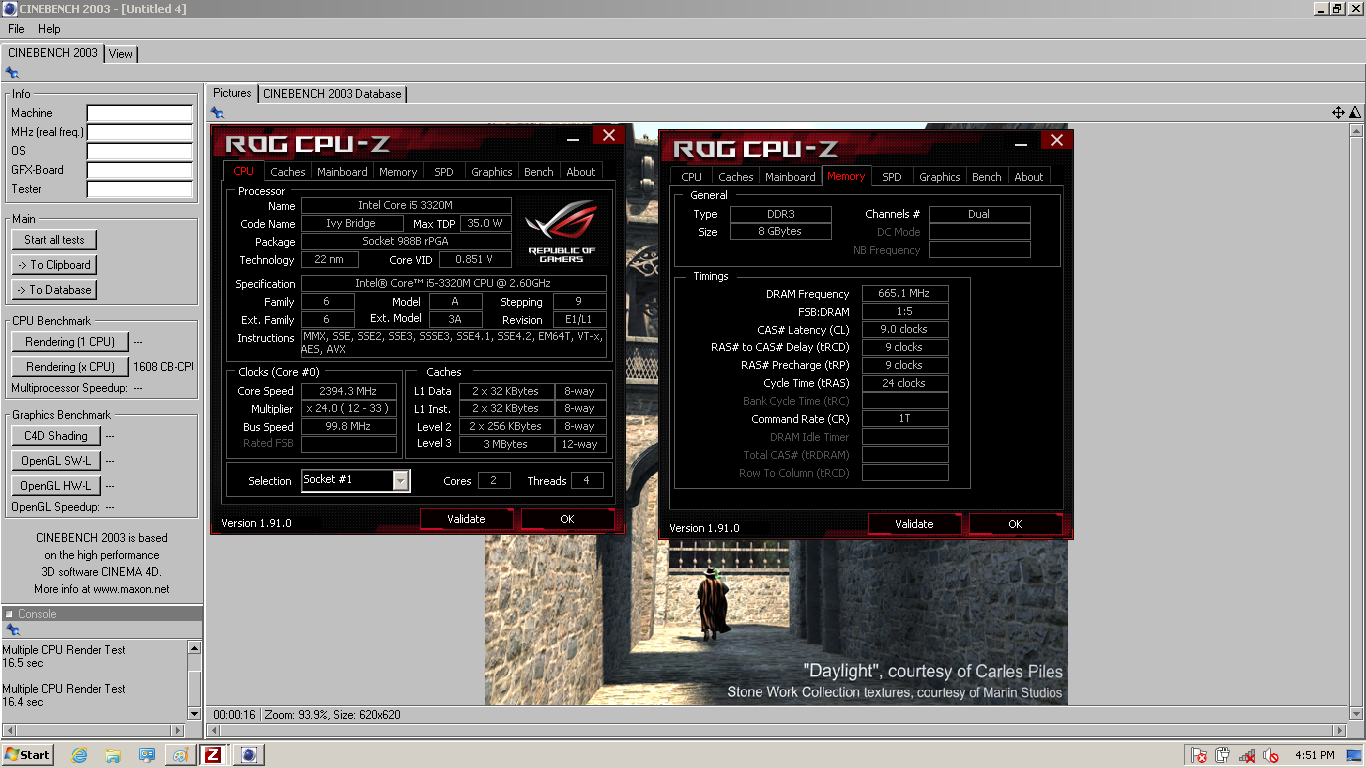Click the MHz (real freq.) input field

[x=139, y=132]
